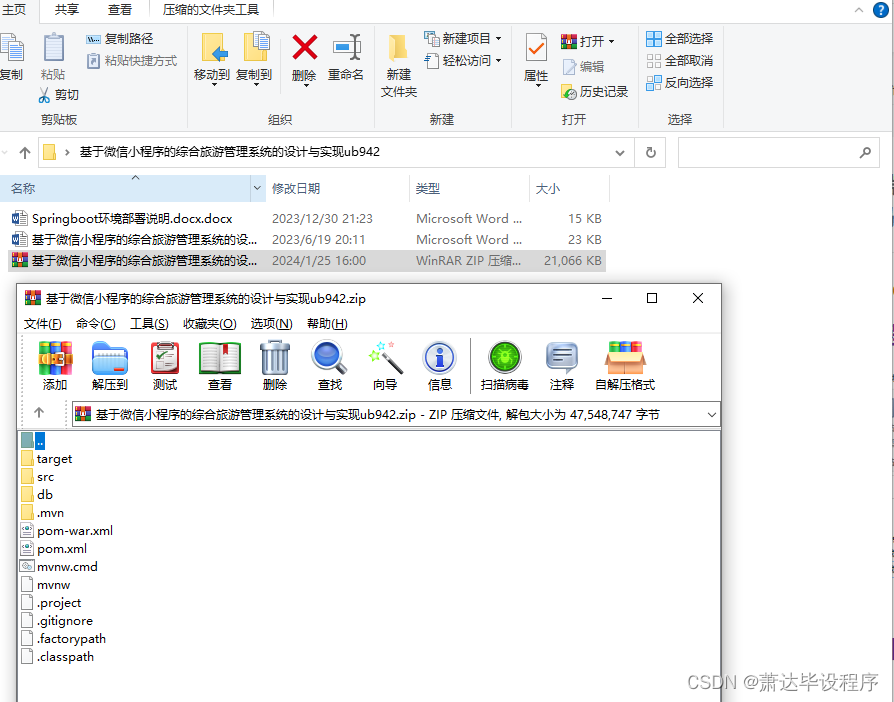Image resolution: width=894 pixels, height=702 pixels.
Task: Switch to the 共享 ribbon tab
Action: coord(68,10)
